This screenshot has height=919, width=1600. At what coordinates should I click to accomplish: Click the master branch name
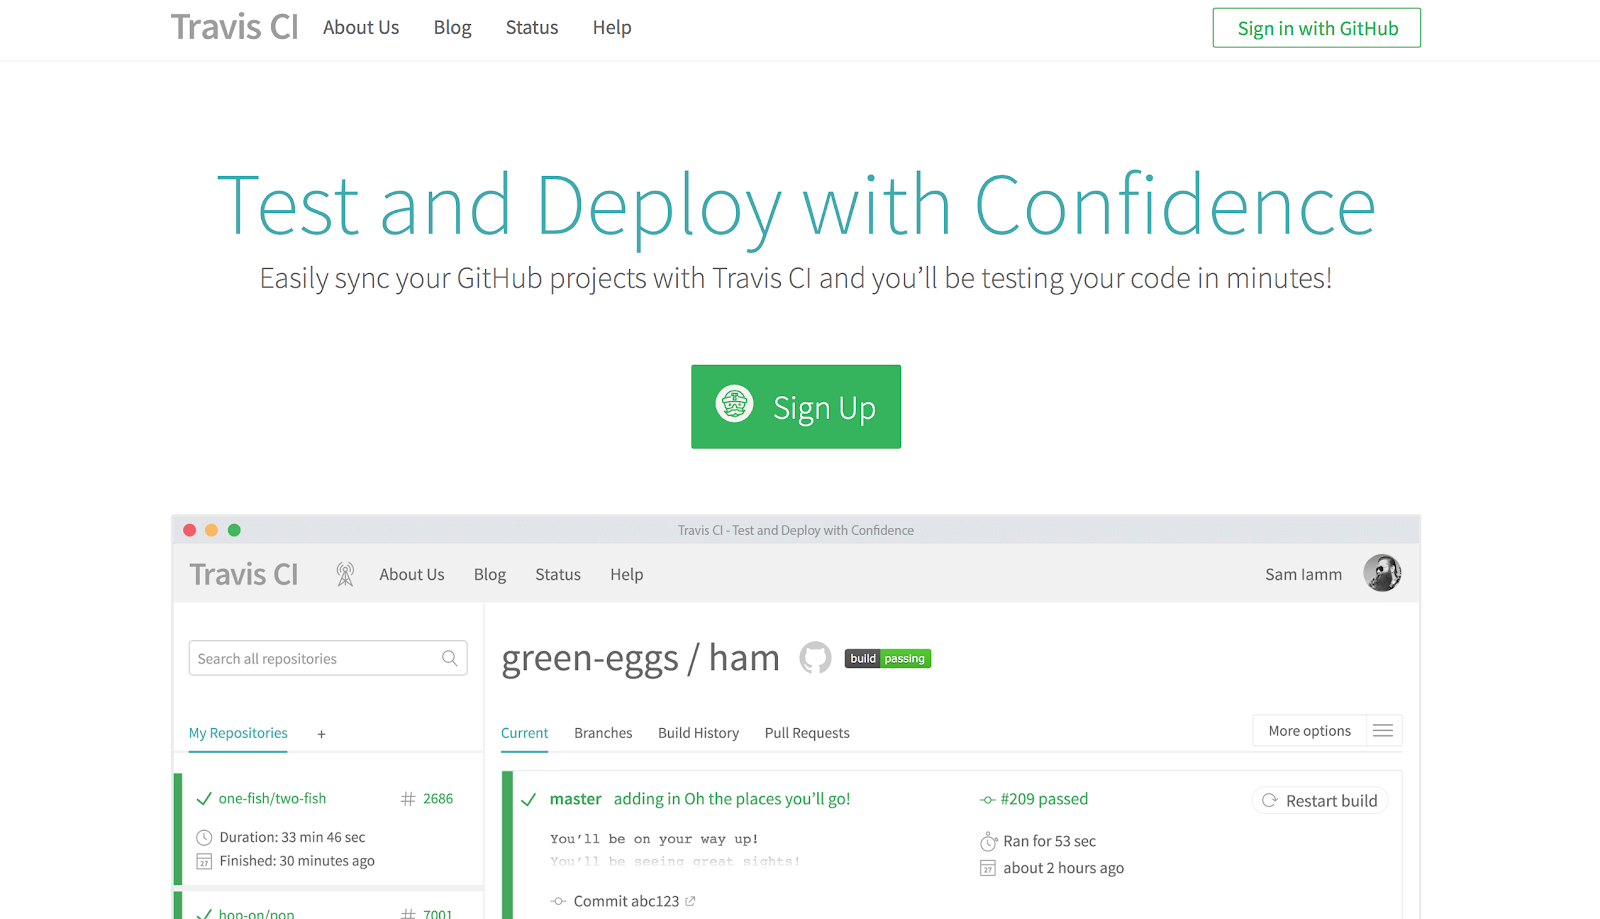(576, 799)
